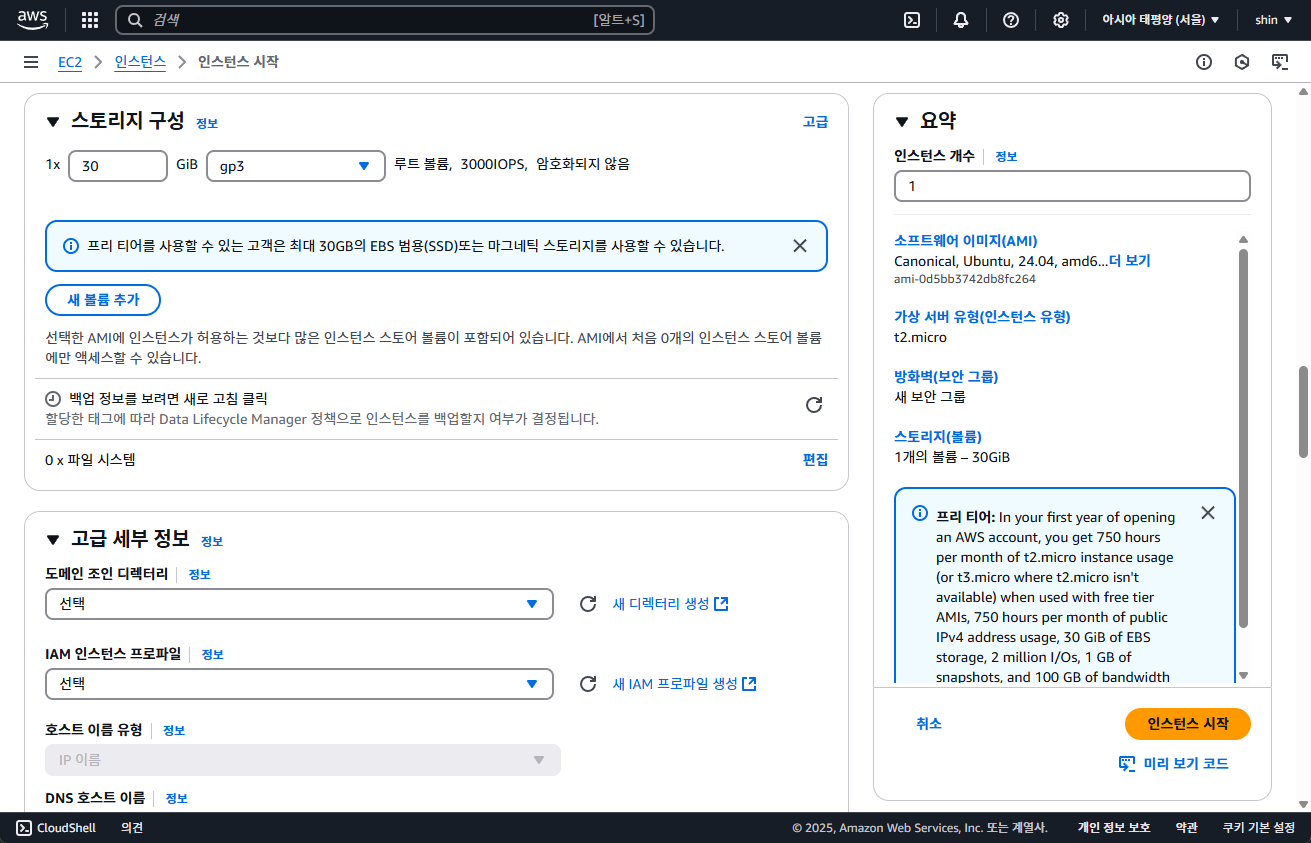Open 스토리지(볼륨) summary link

pyautogui.click(x=937, y=437)
